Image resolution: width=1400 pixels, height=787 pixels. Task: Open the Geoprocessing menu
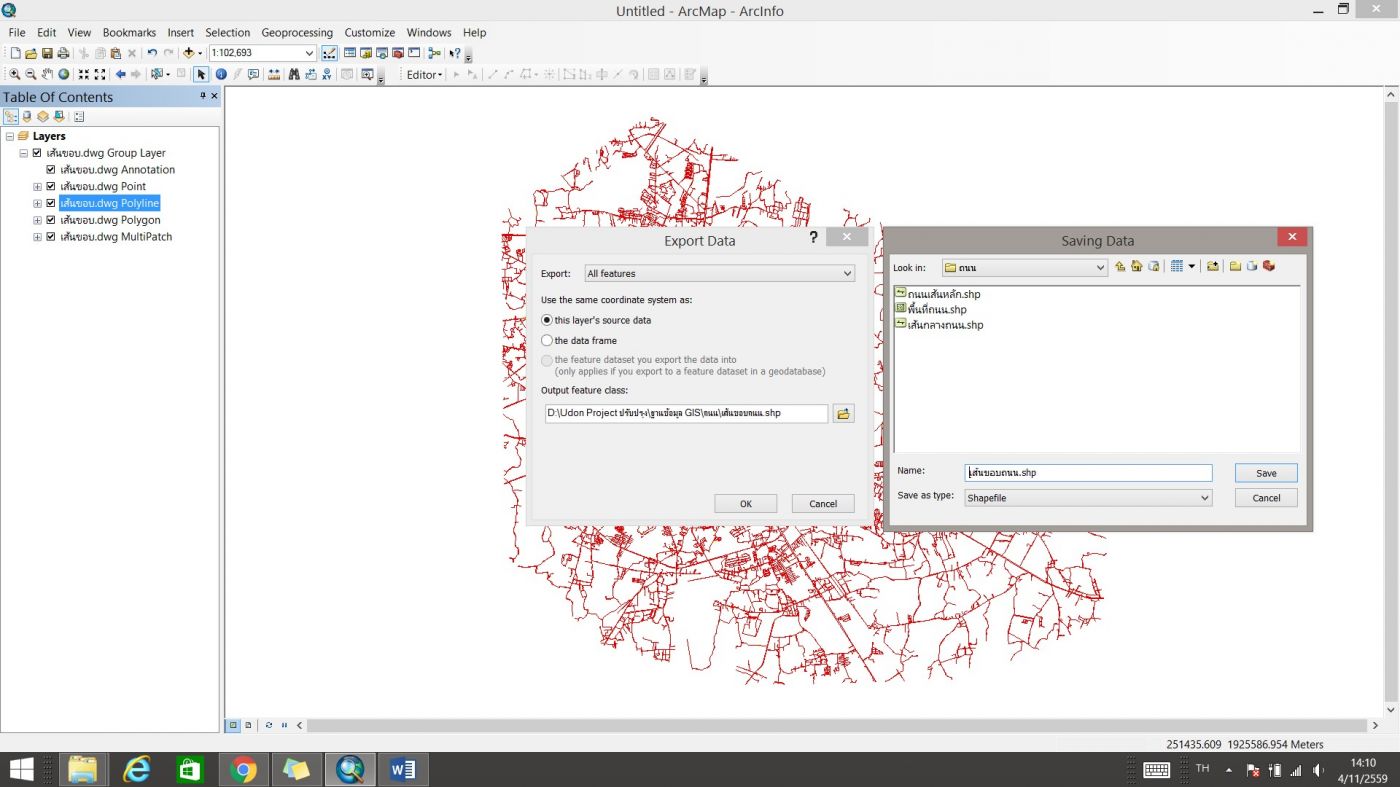click(297, 32)
